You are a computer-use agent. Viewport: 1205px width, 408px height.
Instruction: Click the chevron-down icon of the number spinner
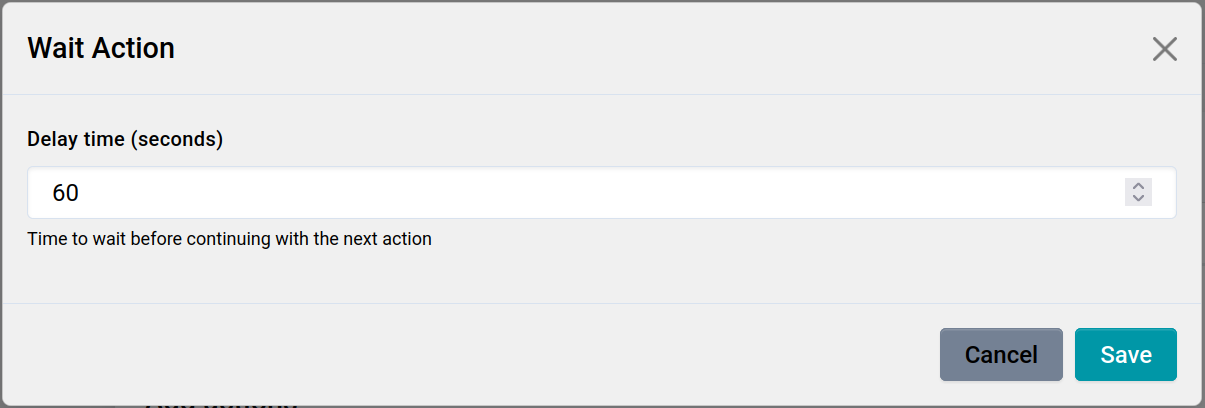1138,198
